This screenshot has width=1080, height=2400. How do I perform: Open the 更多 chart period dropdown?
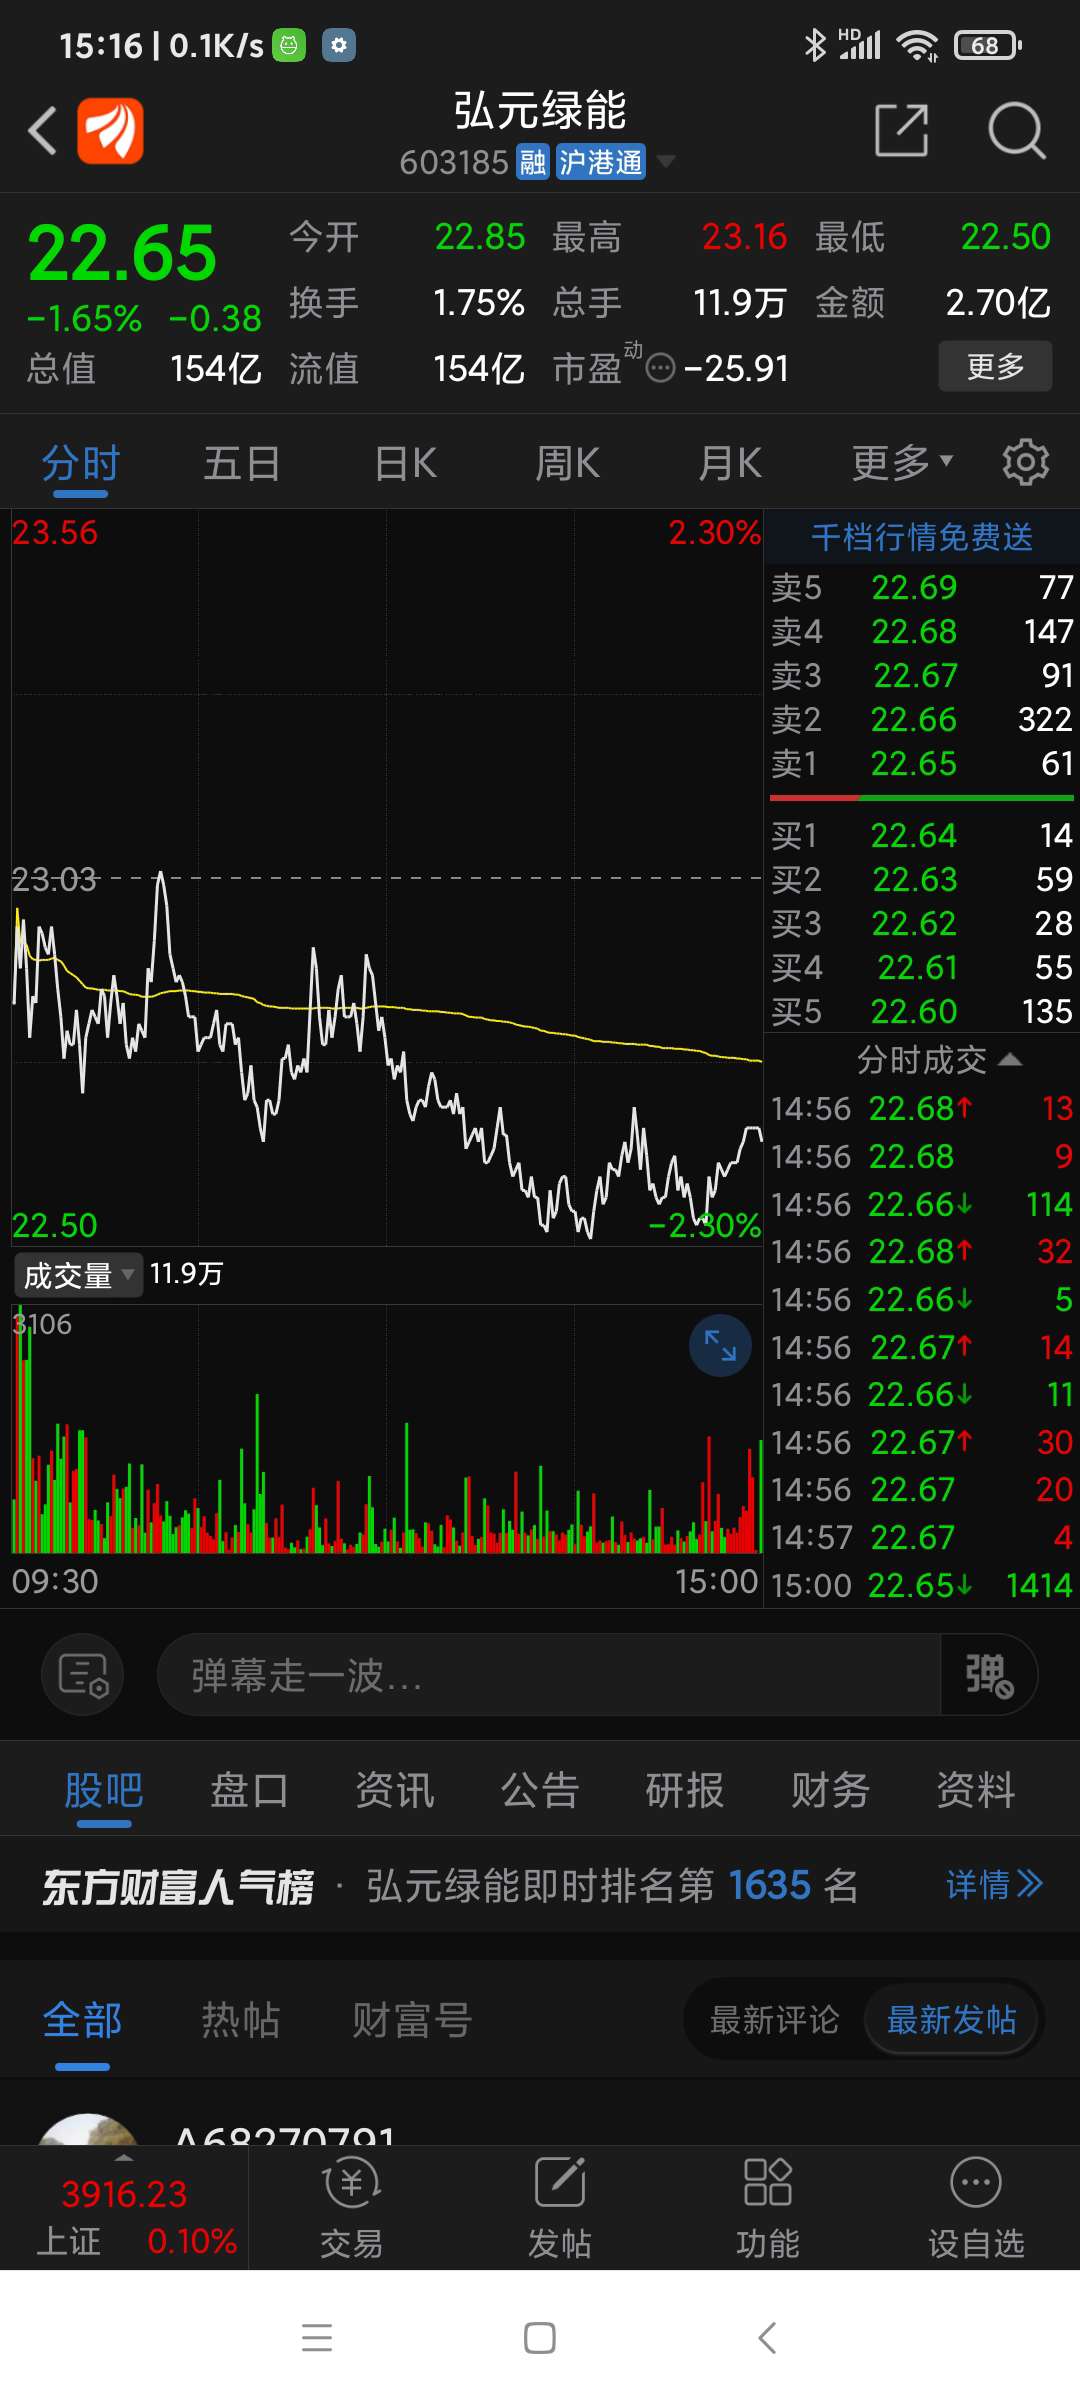[x=903, y=463]
